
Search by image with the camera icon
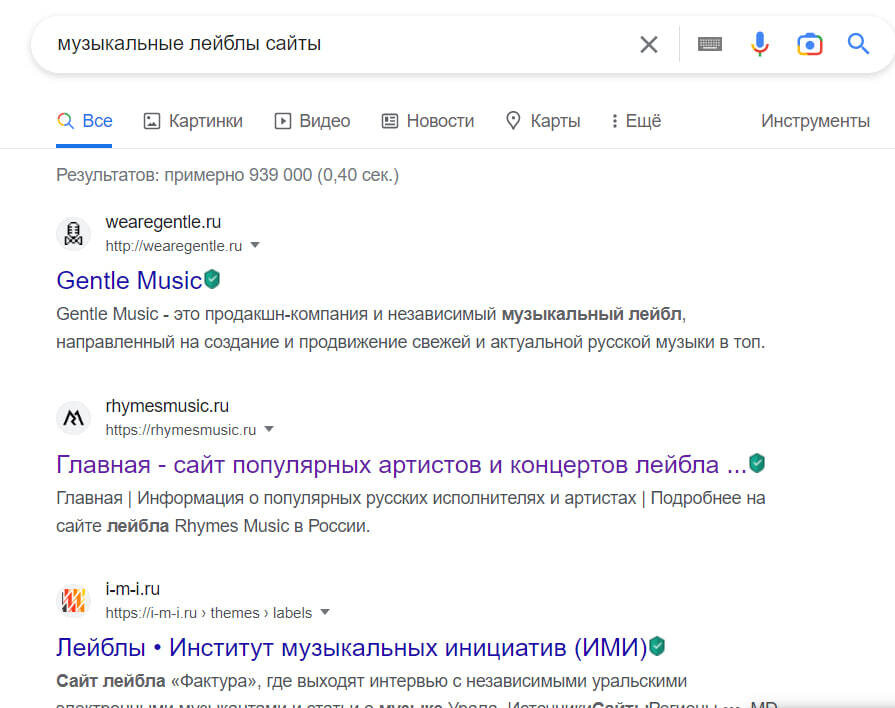(809, 44)
